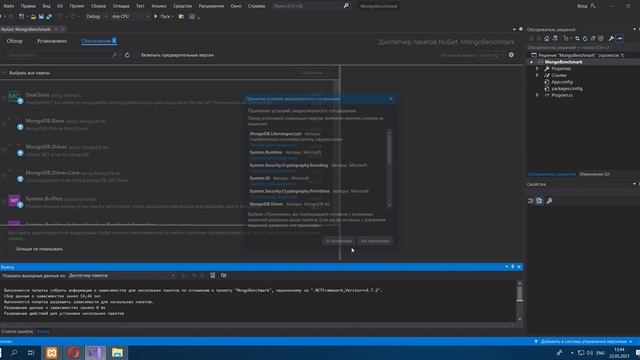The image size is (640, 360).
Task: Click the Save file toolbar icon
Action: coord(41,17)
